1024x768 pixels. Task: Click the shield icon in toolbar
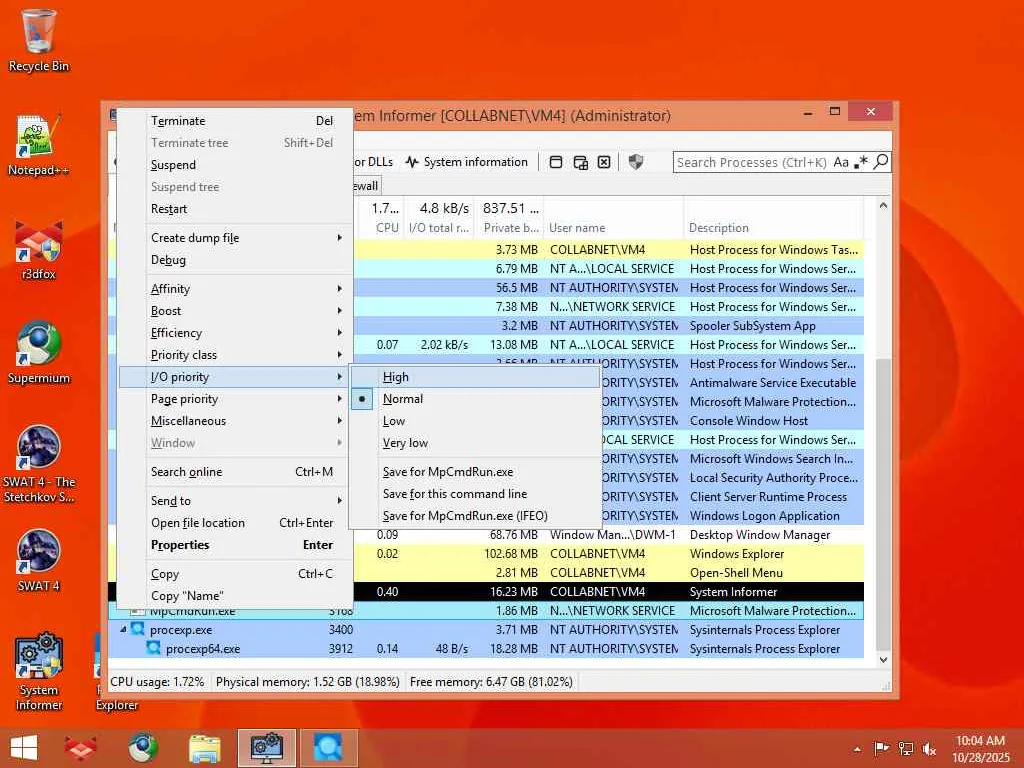click(x=635, y=162)
